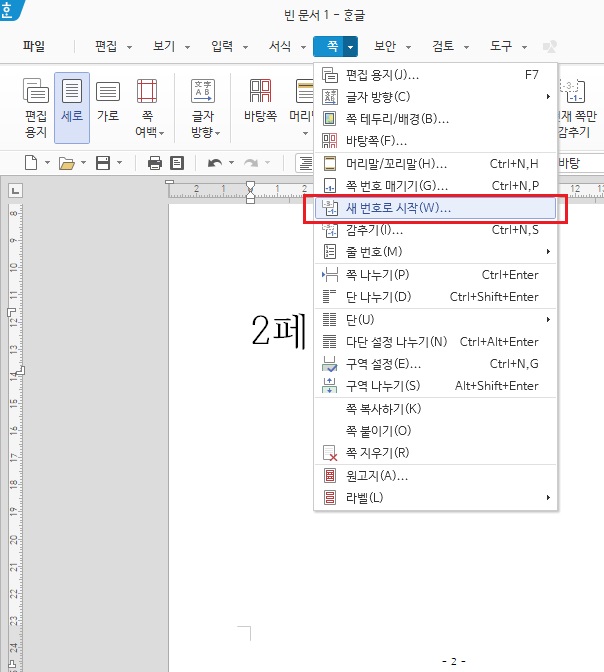604x672 pixels.
Task: Open the 파일 menu
Action: pos(34,46)
